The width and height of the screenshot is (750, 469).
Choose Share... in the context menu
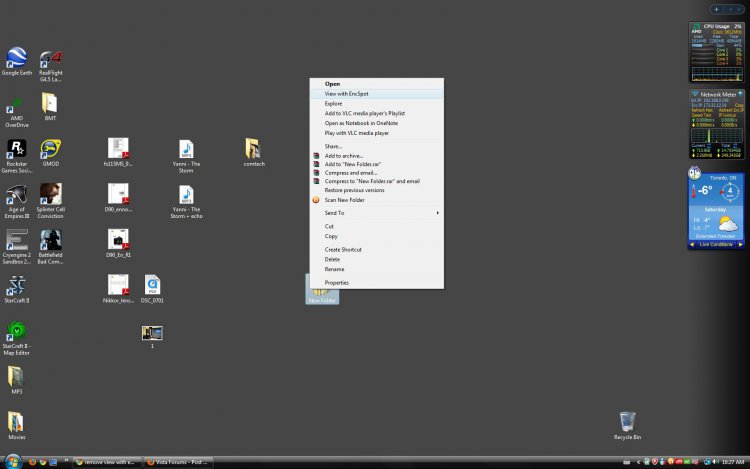377,146
